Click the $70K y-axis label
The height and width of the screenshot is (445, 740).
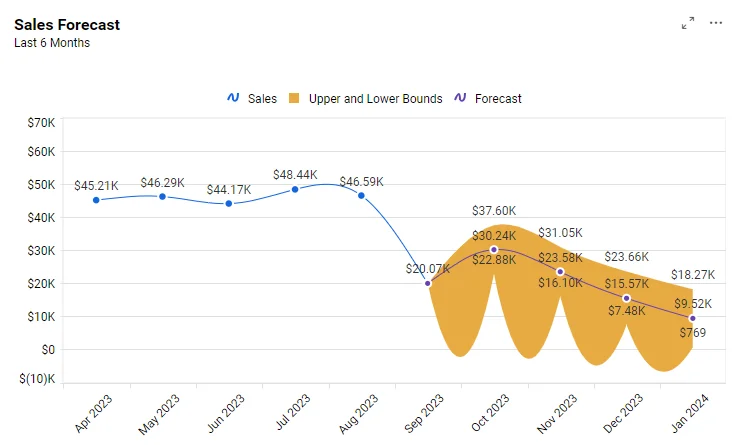click(x=41, y=123)
